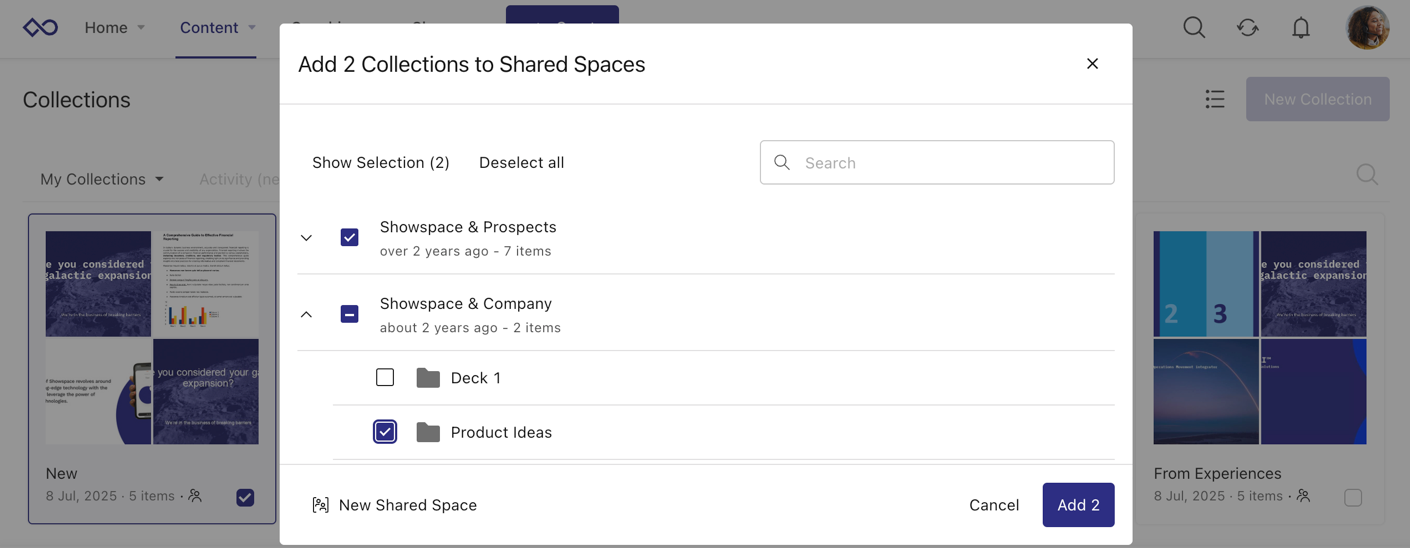Open From Experiences collection thumbnail

[1260, 338]
